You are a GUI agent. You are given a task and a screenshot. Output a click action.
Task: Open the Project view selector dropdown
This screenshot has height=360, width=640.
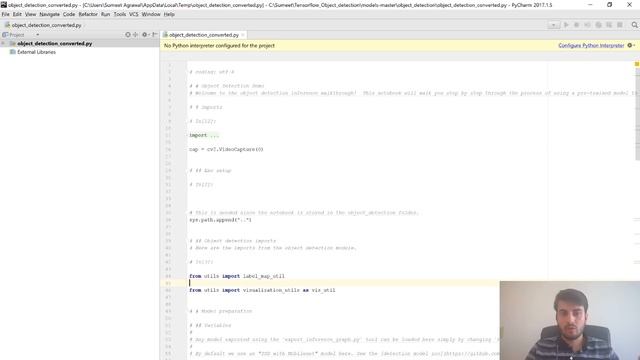38,35
